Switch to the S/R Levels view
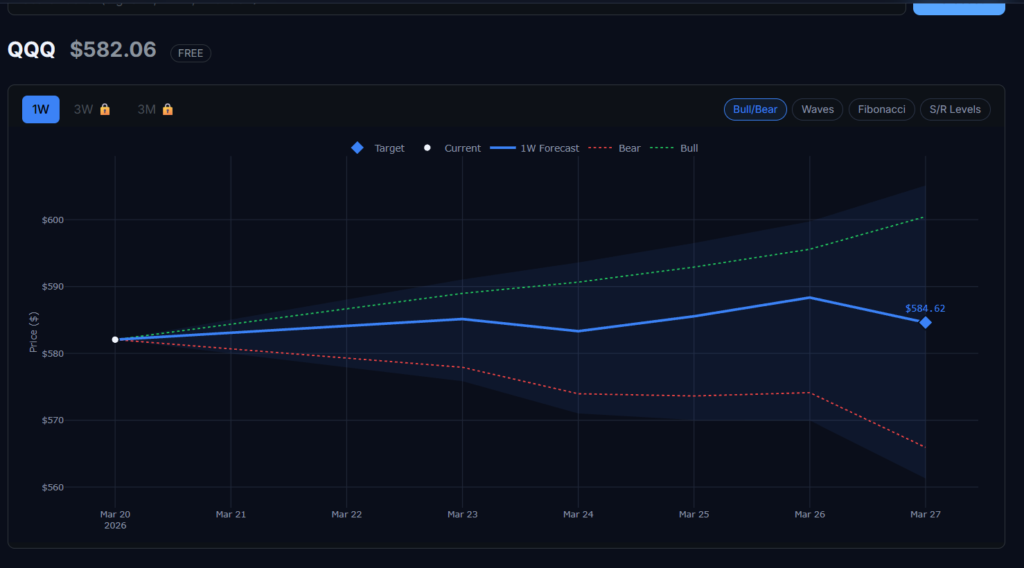Screen dimensions: 1024x568 tap(955, 109)
